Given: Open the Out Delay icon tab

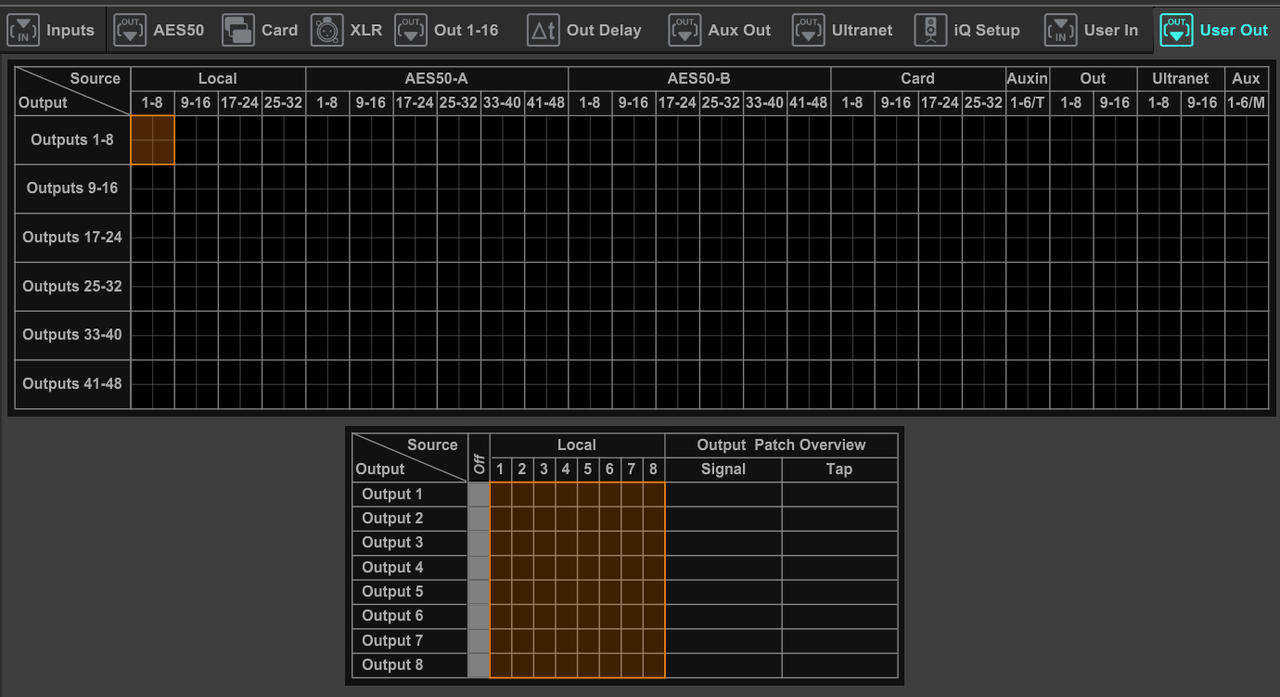Looking at the screenshot, I should 585,30.
